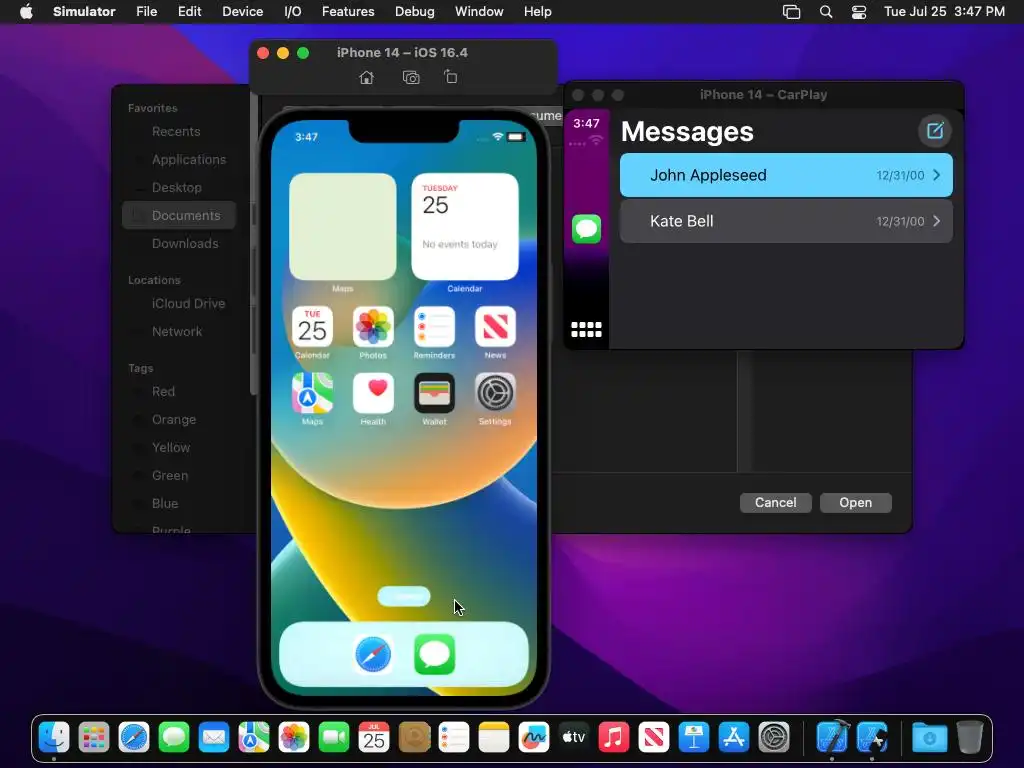Screen dimensions: 1024x768
Task: Click chevron on Kate Bell row
Action: click(x=936, y=221)
